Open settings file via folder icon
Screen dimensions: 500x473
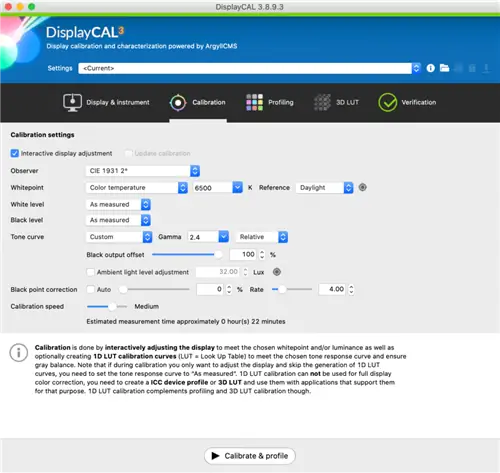[444, 68]
